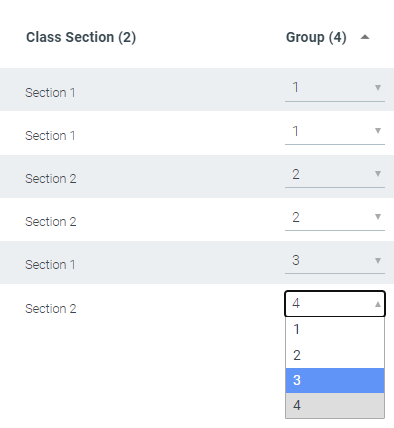Click arrow beside group 1 in the shaded Section 1 row

pyautogui.click(x=378, y=88)
